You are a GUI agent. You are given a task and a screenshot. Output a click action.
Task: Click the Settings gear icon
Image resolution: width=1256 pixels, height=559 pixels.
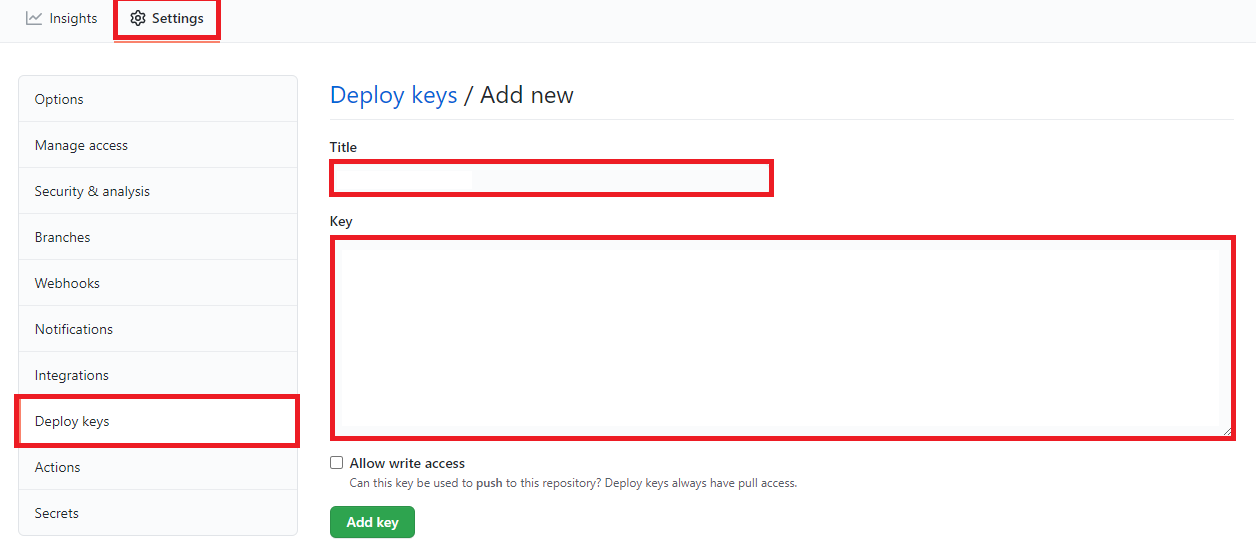[138, 18]
